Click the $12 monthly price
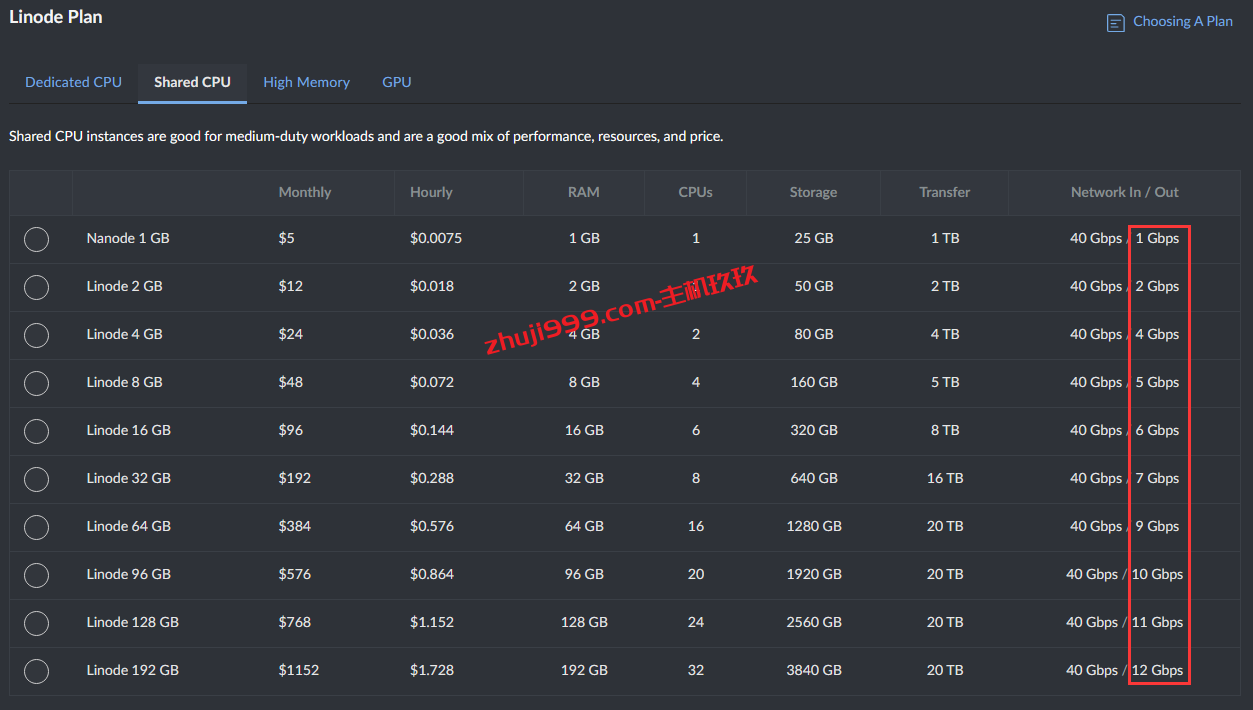The height and width of the screenshot is (710, 1253). pos(291,286)
